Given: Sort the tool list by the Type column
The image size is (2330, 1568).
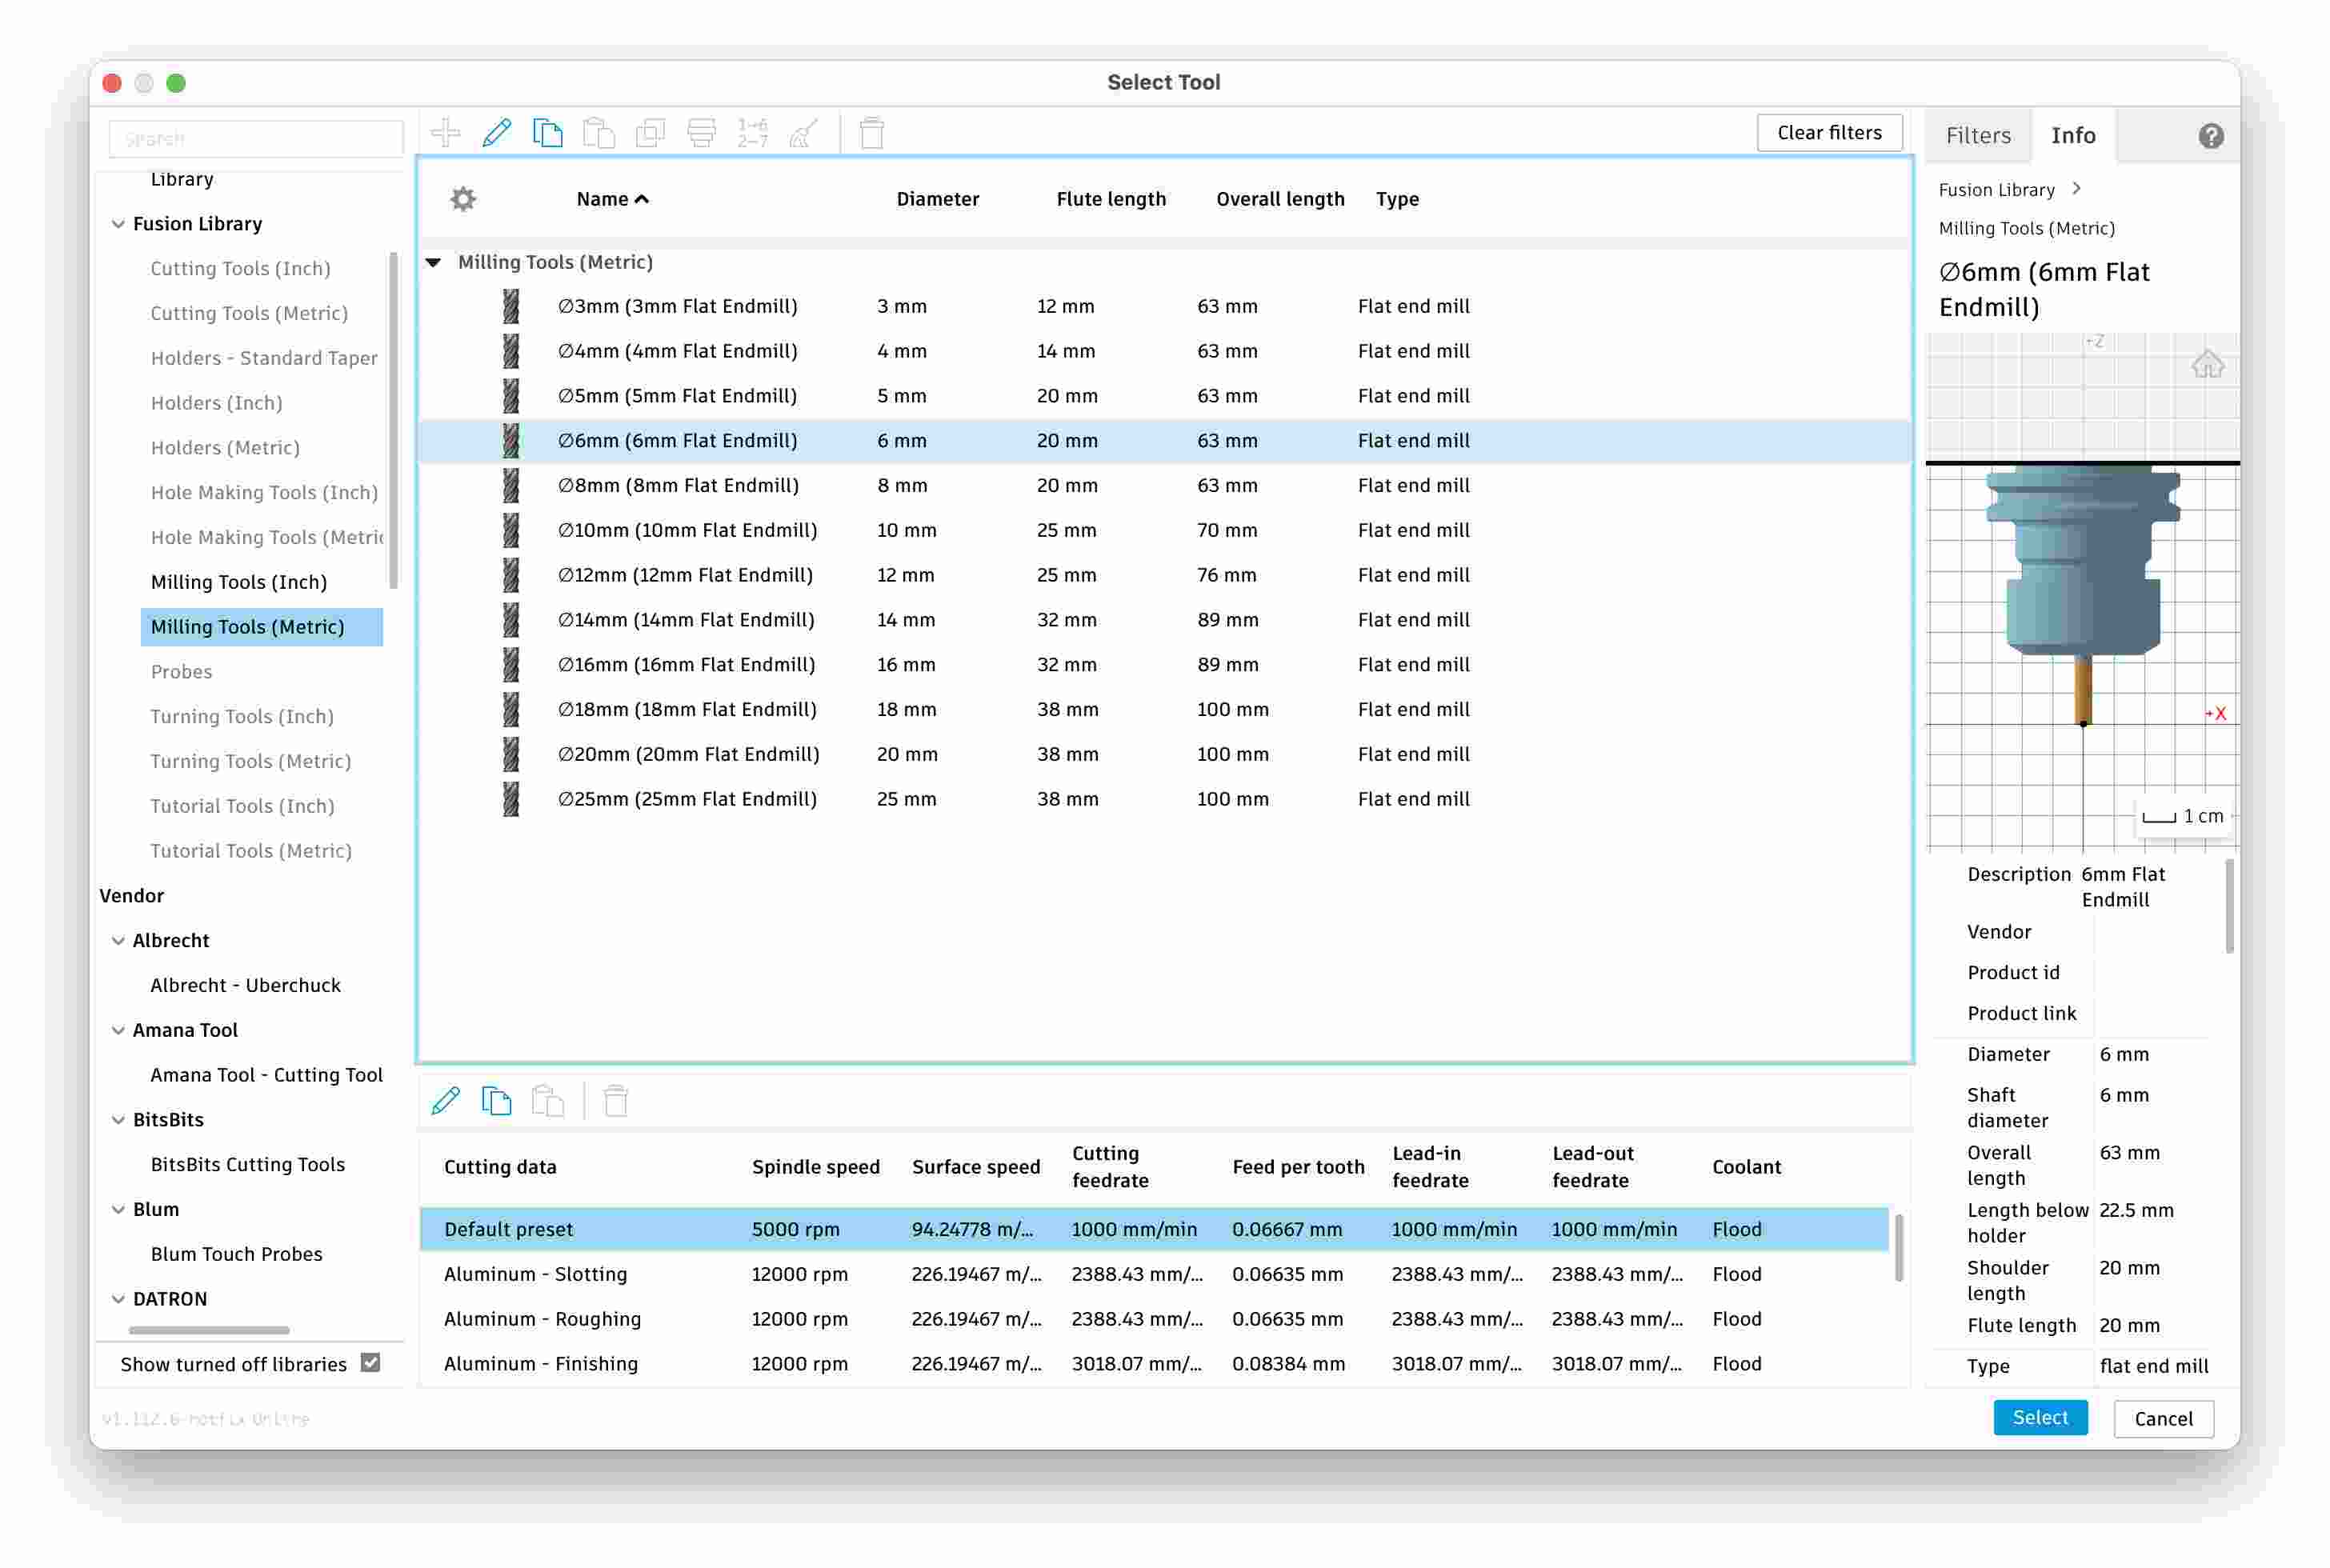Looking at the screenshot, I should coord(1397,199).
